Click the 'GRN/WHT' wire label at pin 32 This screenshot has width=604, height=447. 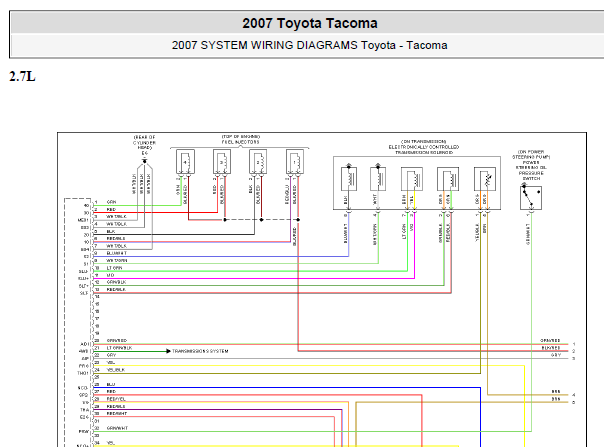coord(117,428)
